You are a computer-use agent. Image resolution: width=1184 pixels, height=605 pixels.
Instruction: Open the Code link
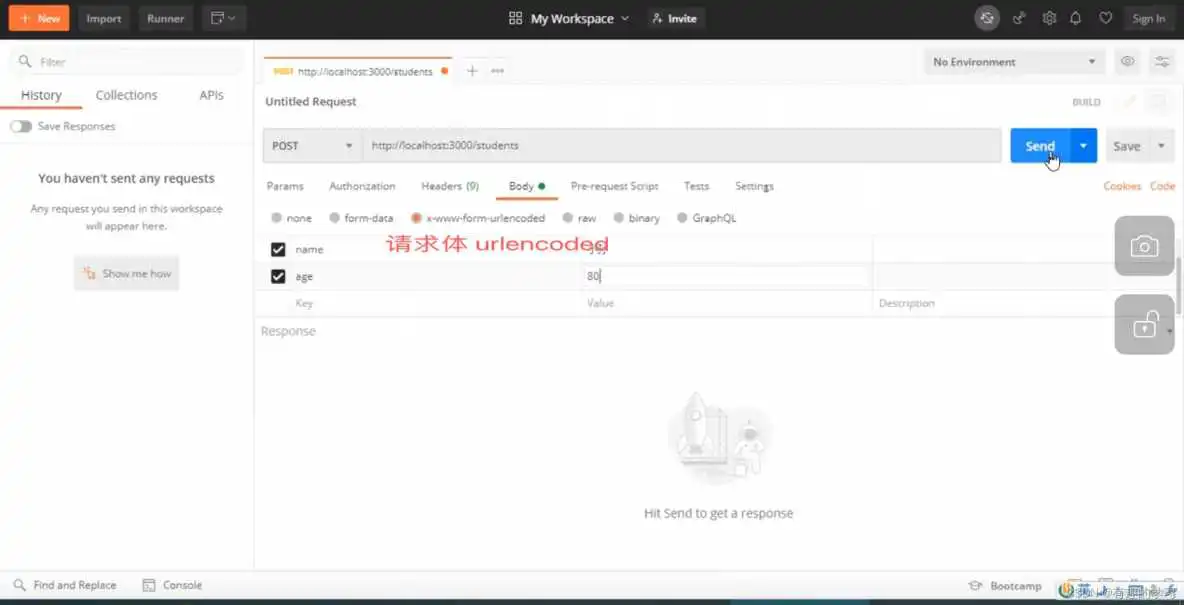pos(1161,186)
